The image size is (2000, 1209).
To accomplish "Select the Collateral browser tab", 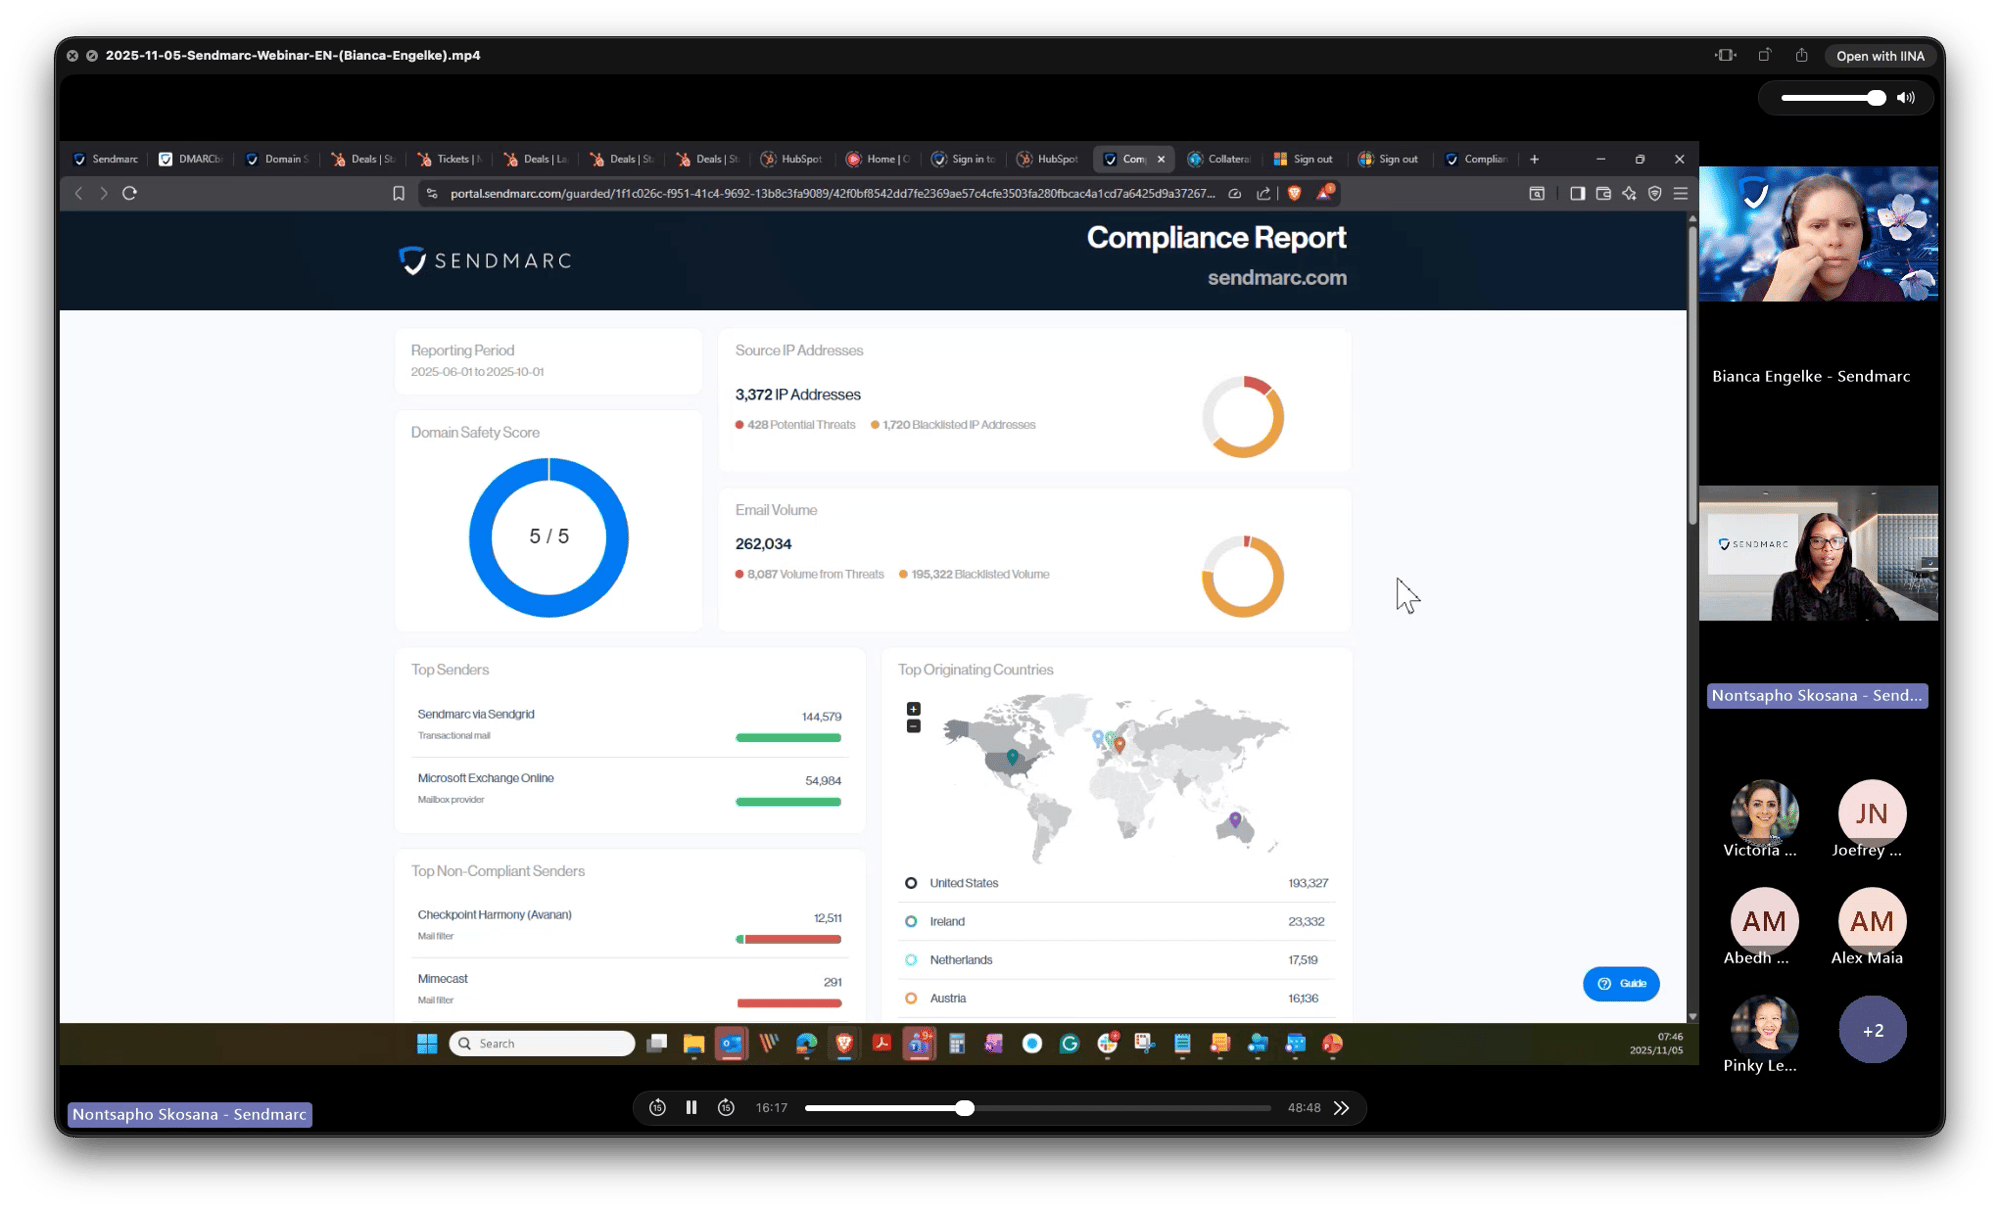I will [1220, 159].
